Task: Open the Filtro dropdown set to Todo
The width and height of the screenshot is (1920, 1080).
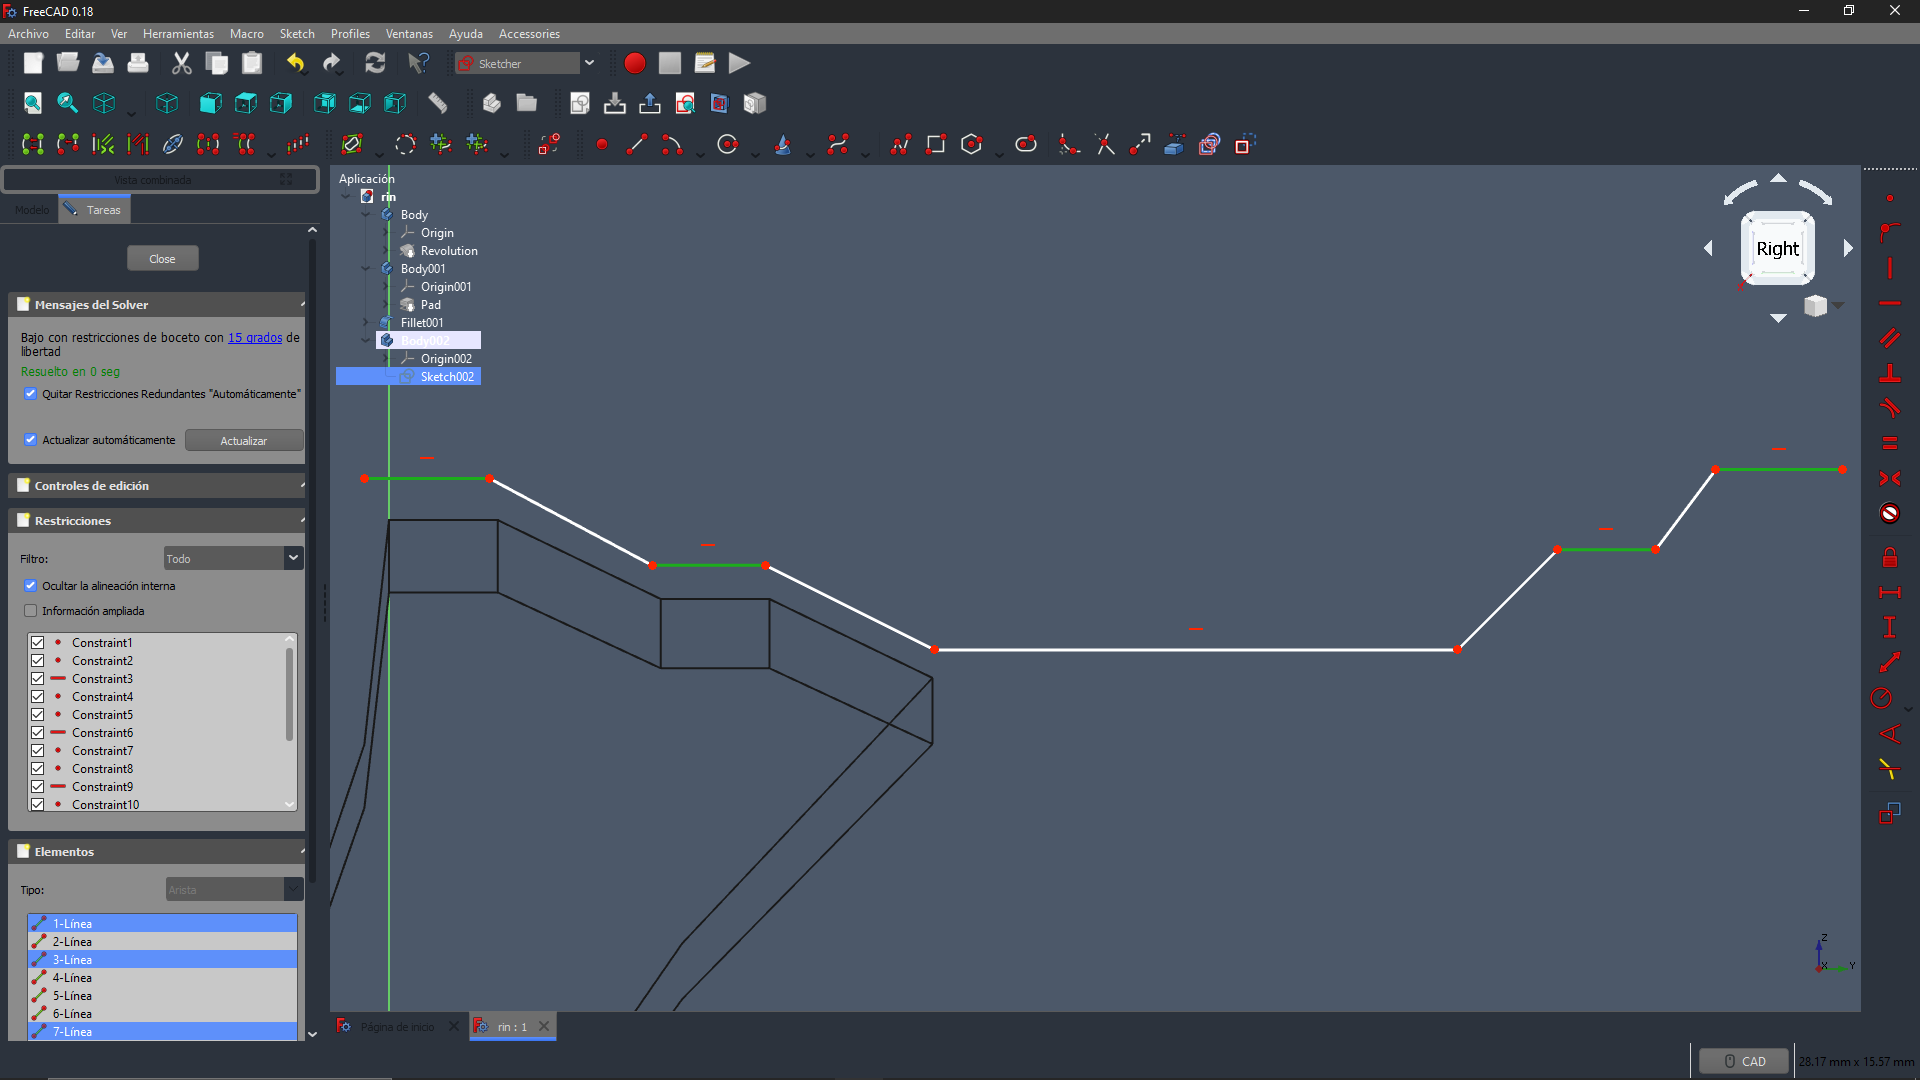Action: coord(232,558)
